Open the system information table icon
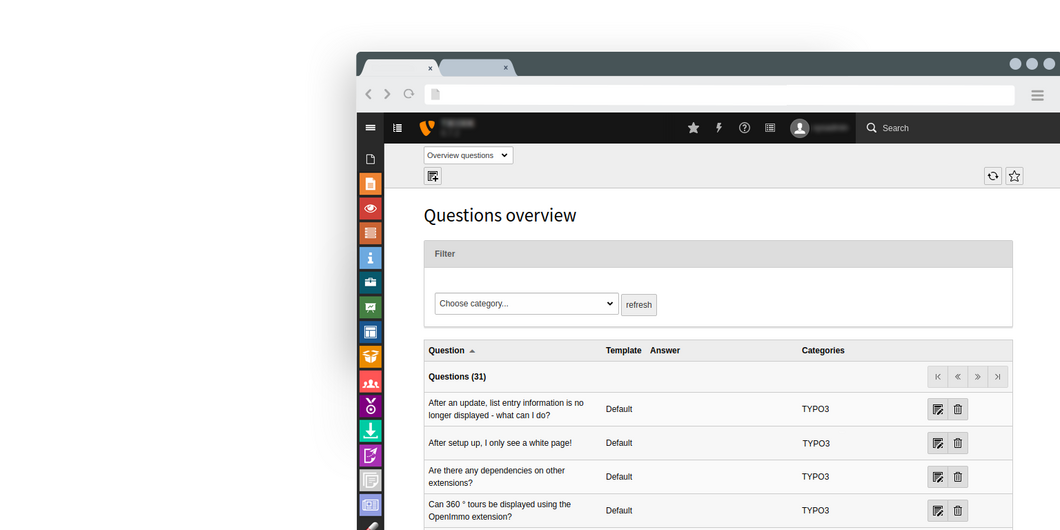 click(770, 128)
